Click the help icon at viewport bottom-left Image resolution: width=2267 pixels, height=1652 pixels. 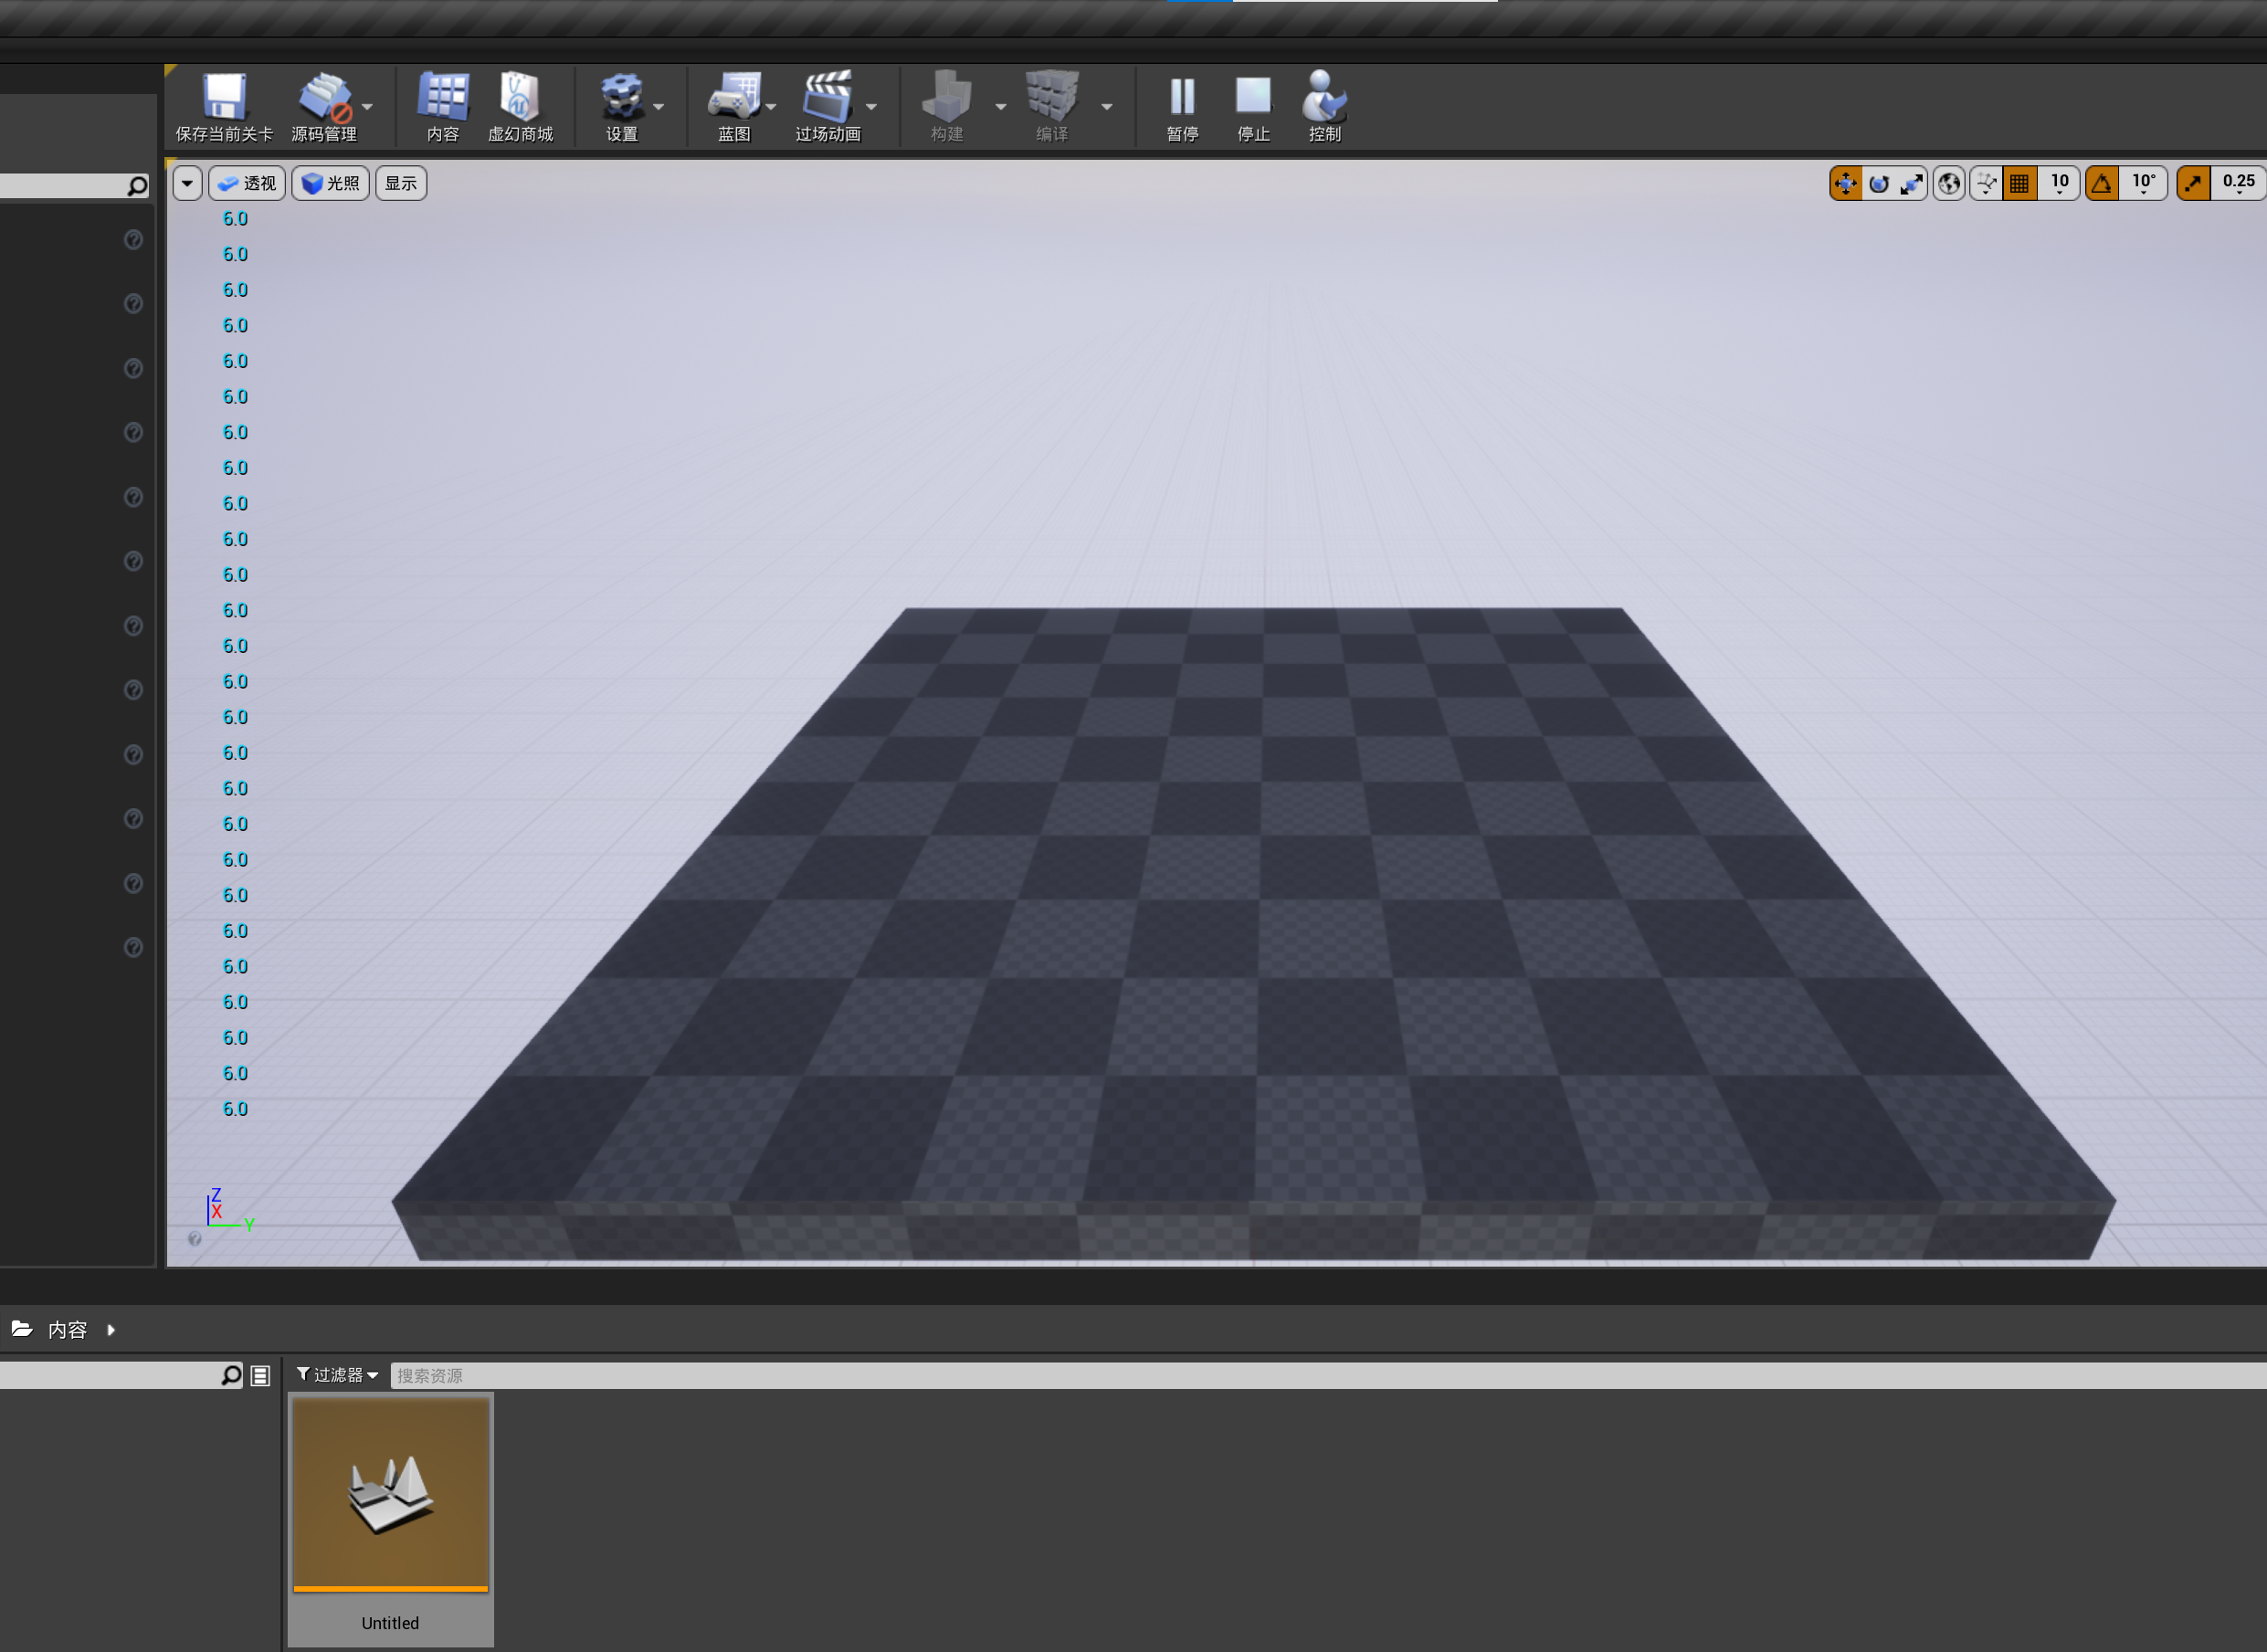click(x=195, y=1239)
